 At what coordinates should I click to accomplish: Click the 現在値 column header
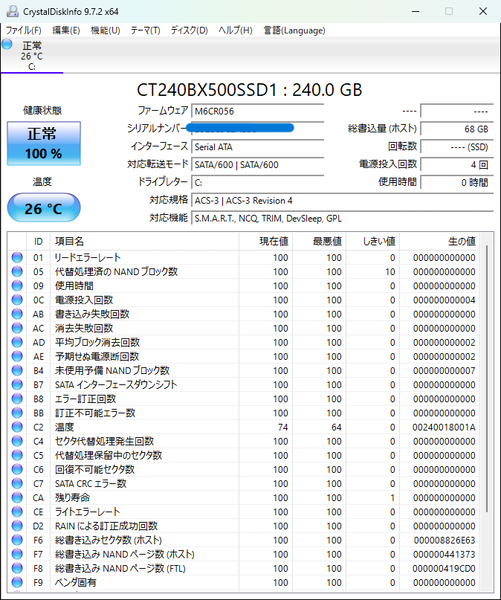[266, 241]
